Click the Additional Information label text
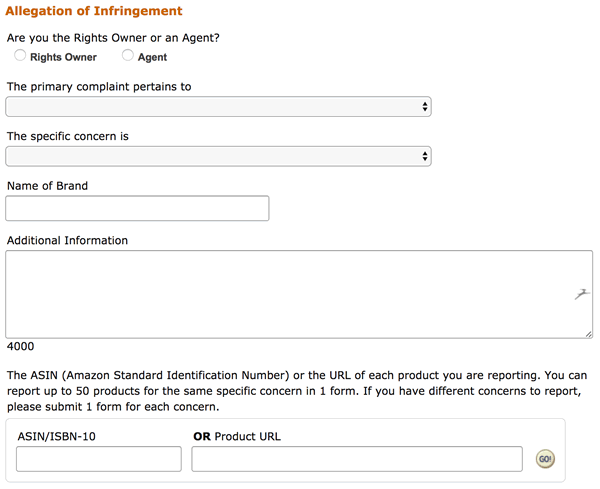The image size is (600, 489). click(x=67, y=240)
